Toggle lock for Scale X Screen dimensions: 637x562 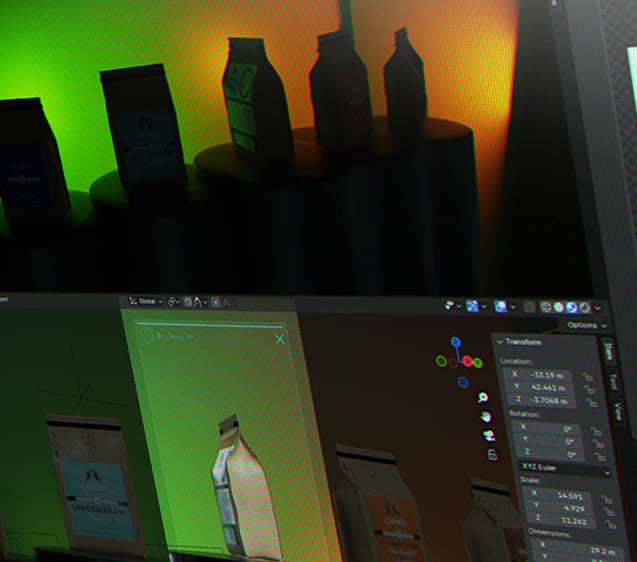(x=606, y=499)
